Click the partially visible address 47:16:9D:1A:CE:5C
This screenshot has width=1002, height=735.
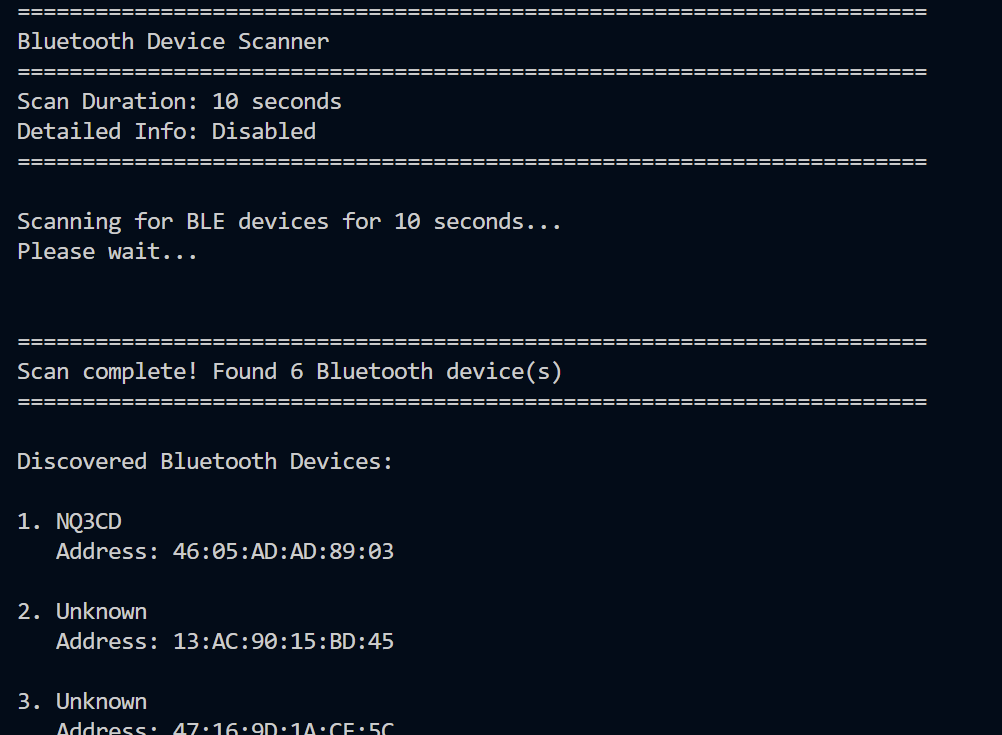click(x=283, y=729)
